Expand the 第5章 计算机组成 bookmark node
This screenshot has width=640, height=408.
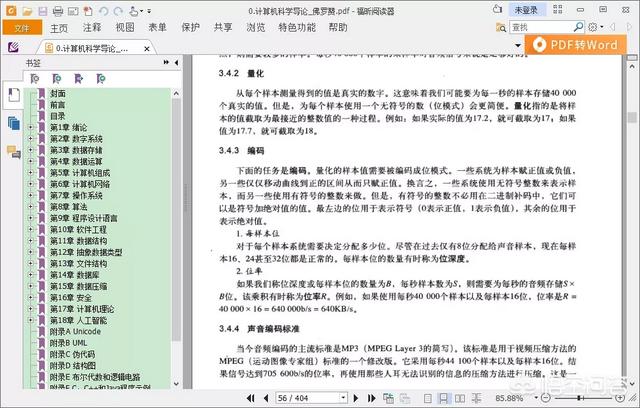pos(30,173)
